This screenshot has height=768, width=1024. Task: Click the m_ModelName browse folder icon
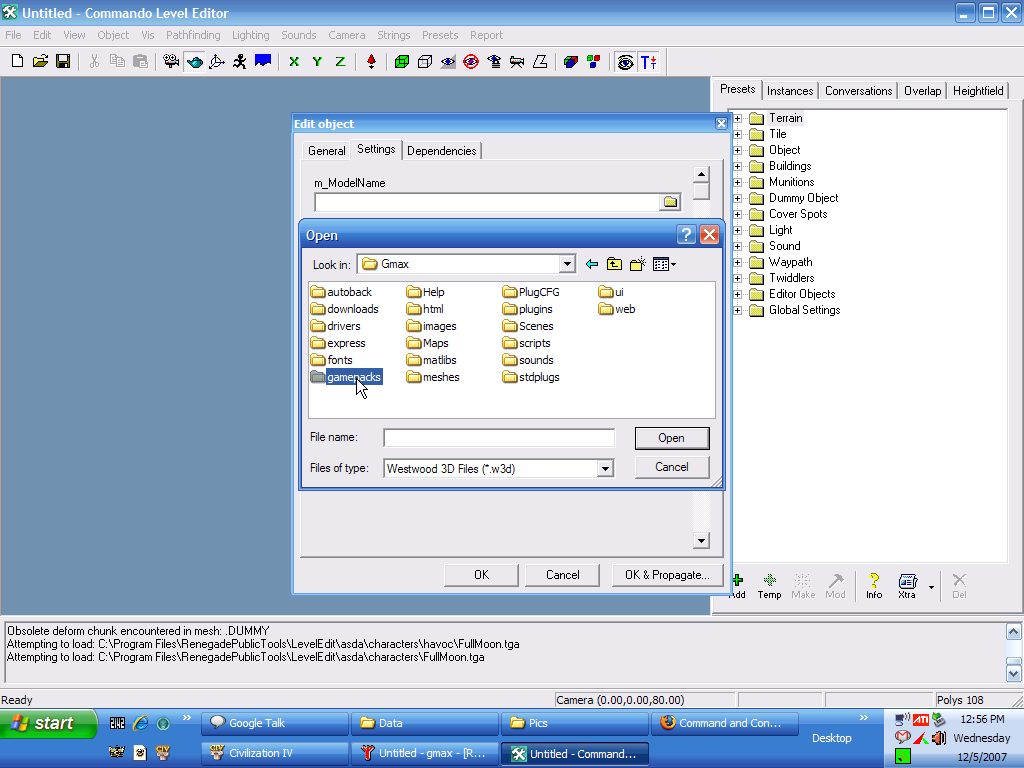point(670,202)
